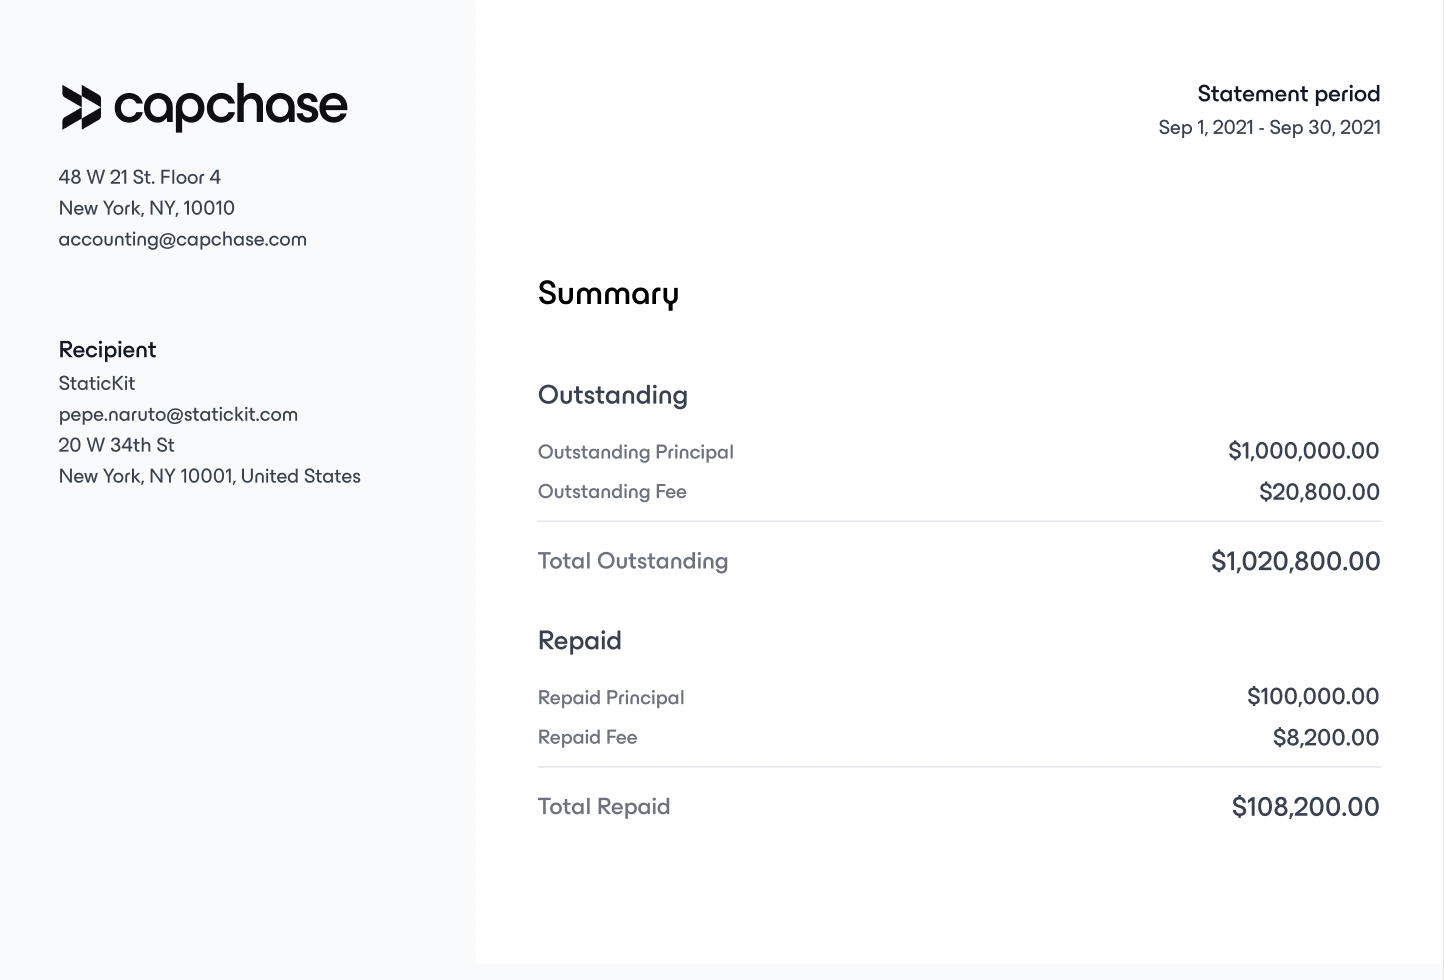The width and height of the screenshot is (1444, 980).
Task: Click the Outstanding Fee label
Action: click(x=612, y=491)
